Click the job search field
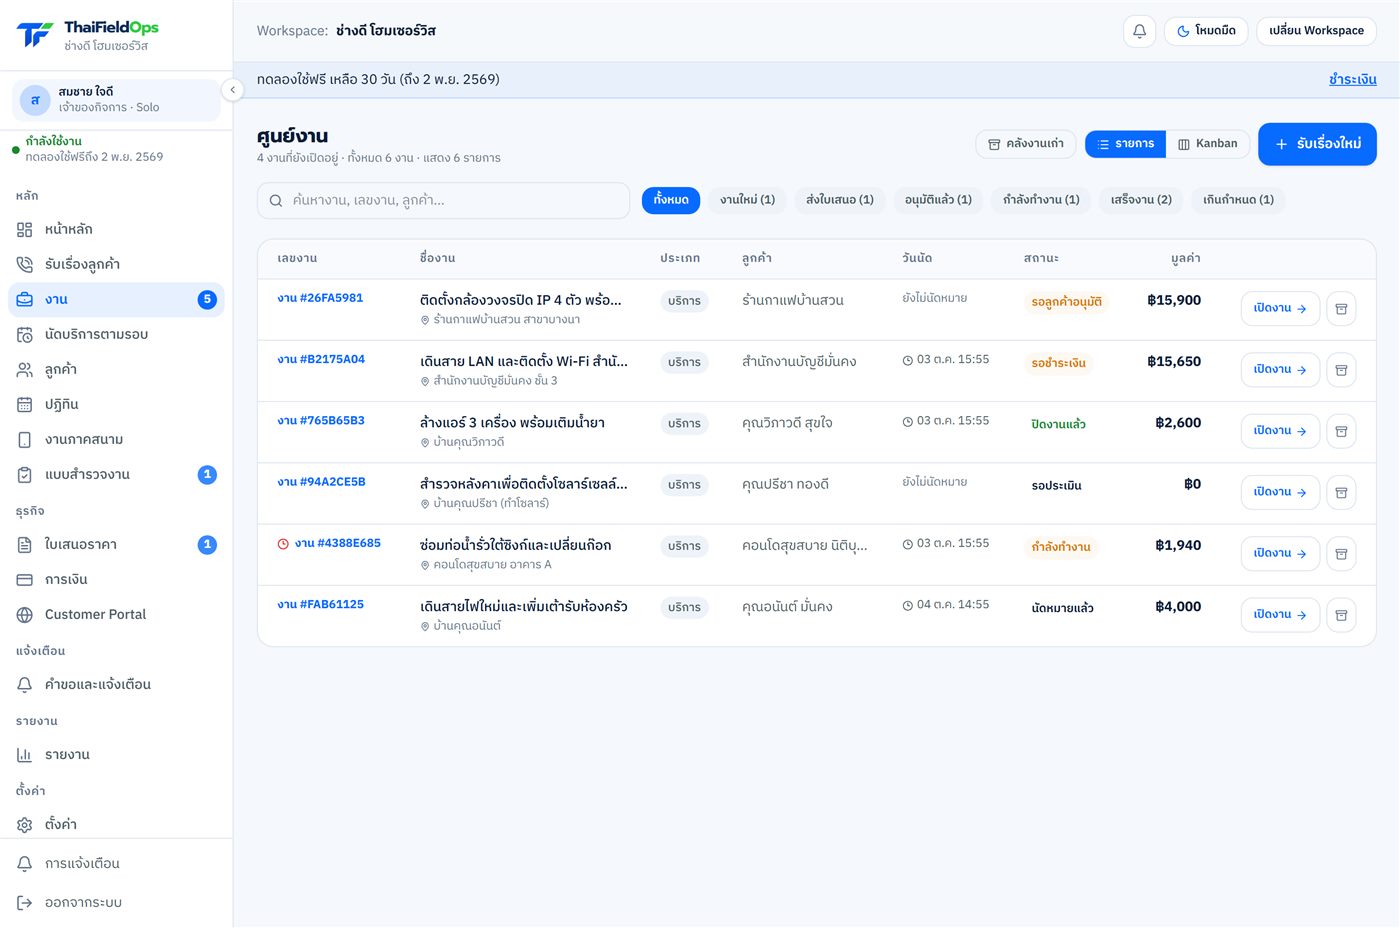This screenshot has width=1400, height=928. coord(443,200)
